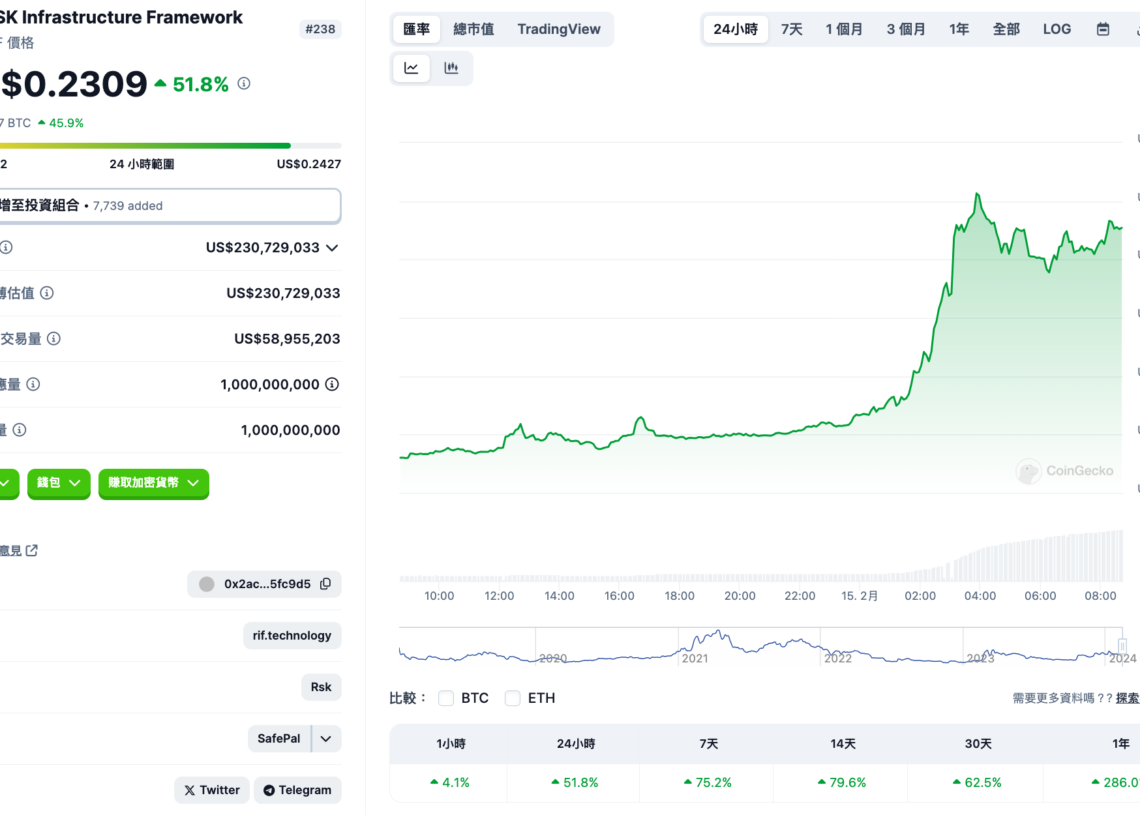Select the 7天 timeframe button
Viewport: 1140px width, 815px height.
(x=790, y=29)
